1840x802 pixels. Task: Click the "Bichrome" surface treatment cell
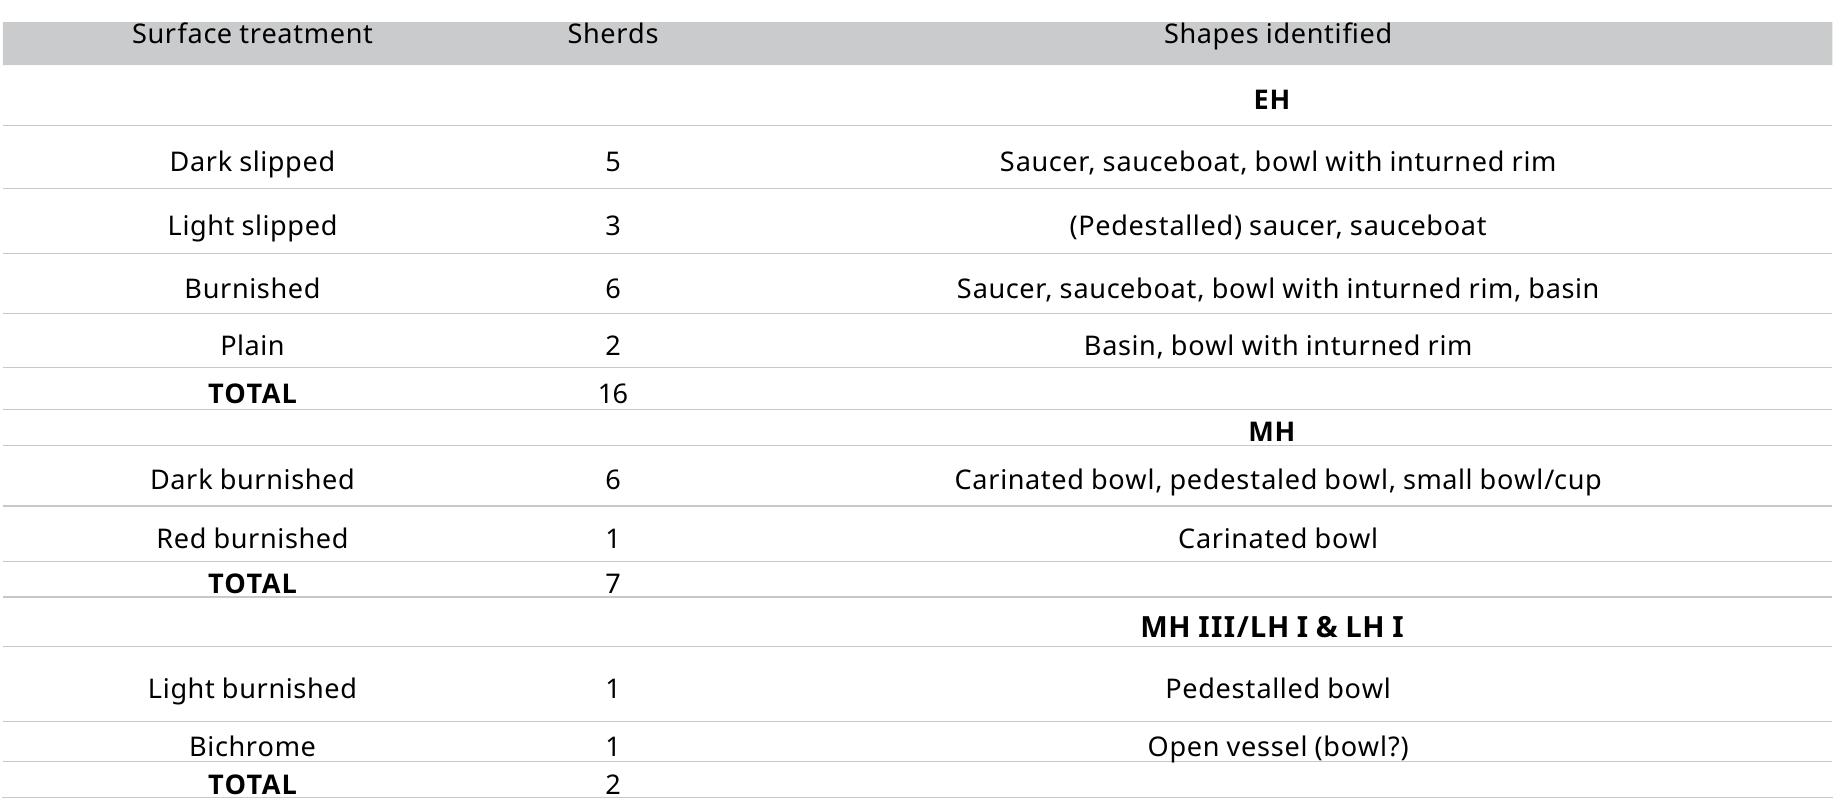[252, 747]
